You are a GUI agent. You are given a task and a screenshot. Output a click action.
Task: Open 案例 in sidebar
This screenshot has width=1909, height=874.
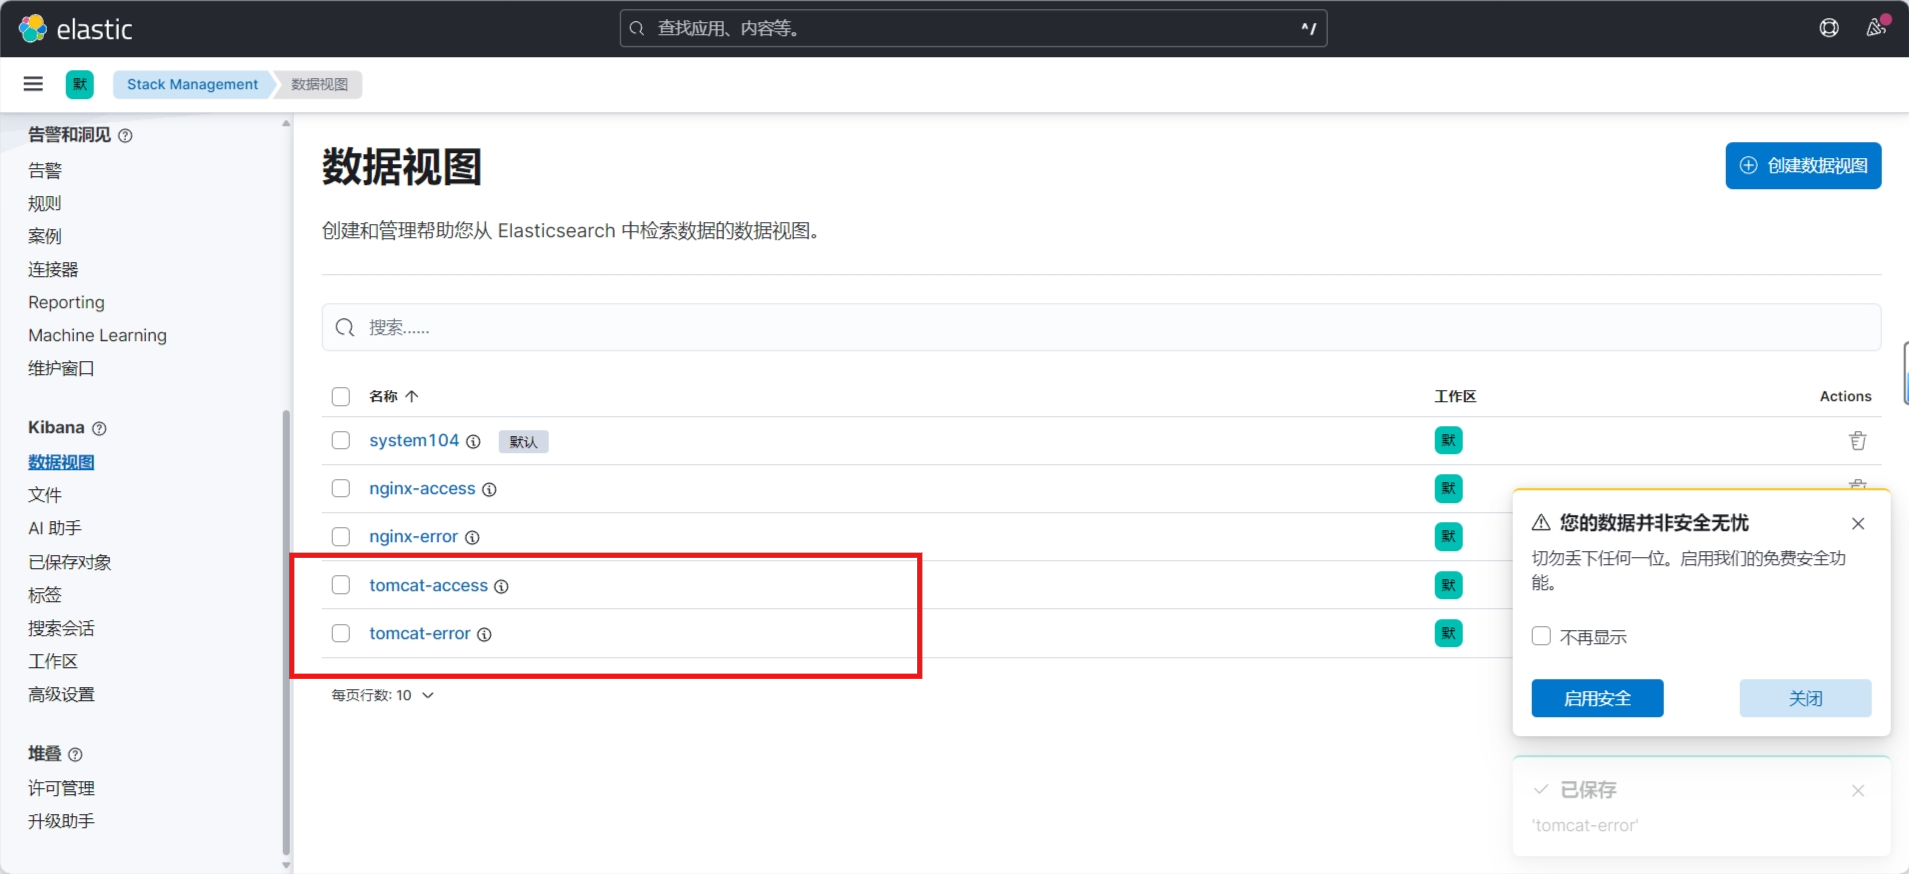click(x=45, y=237)
